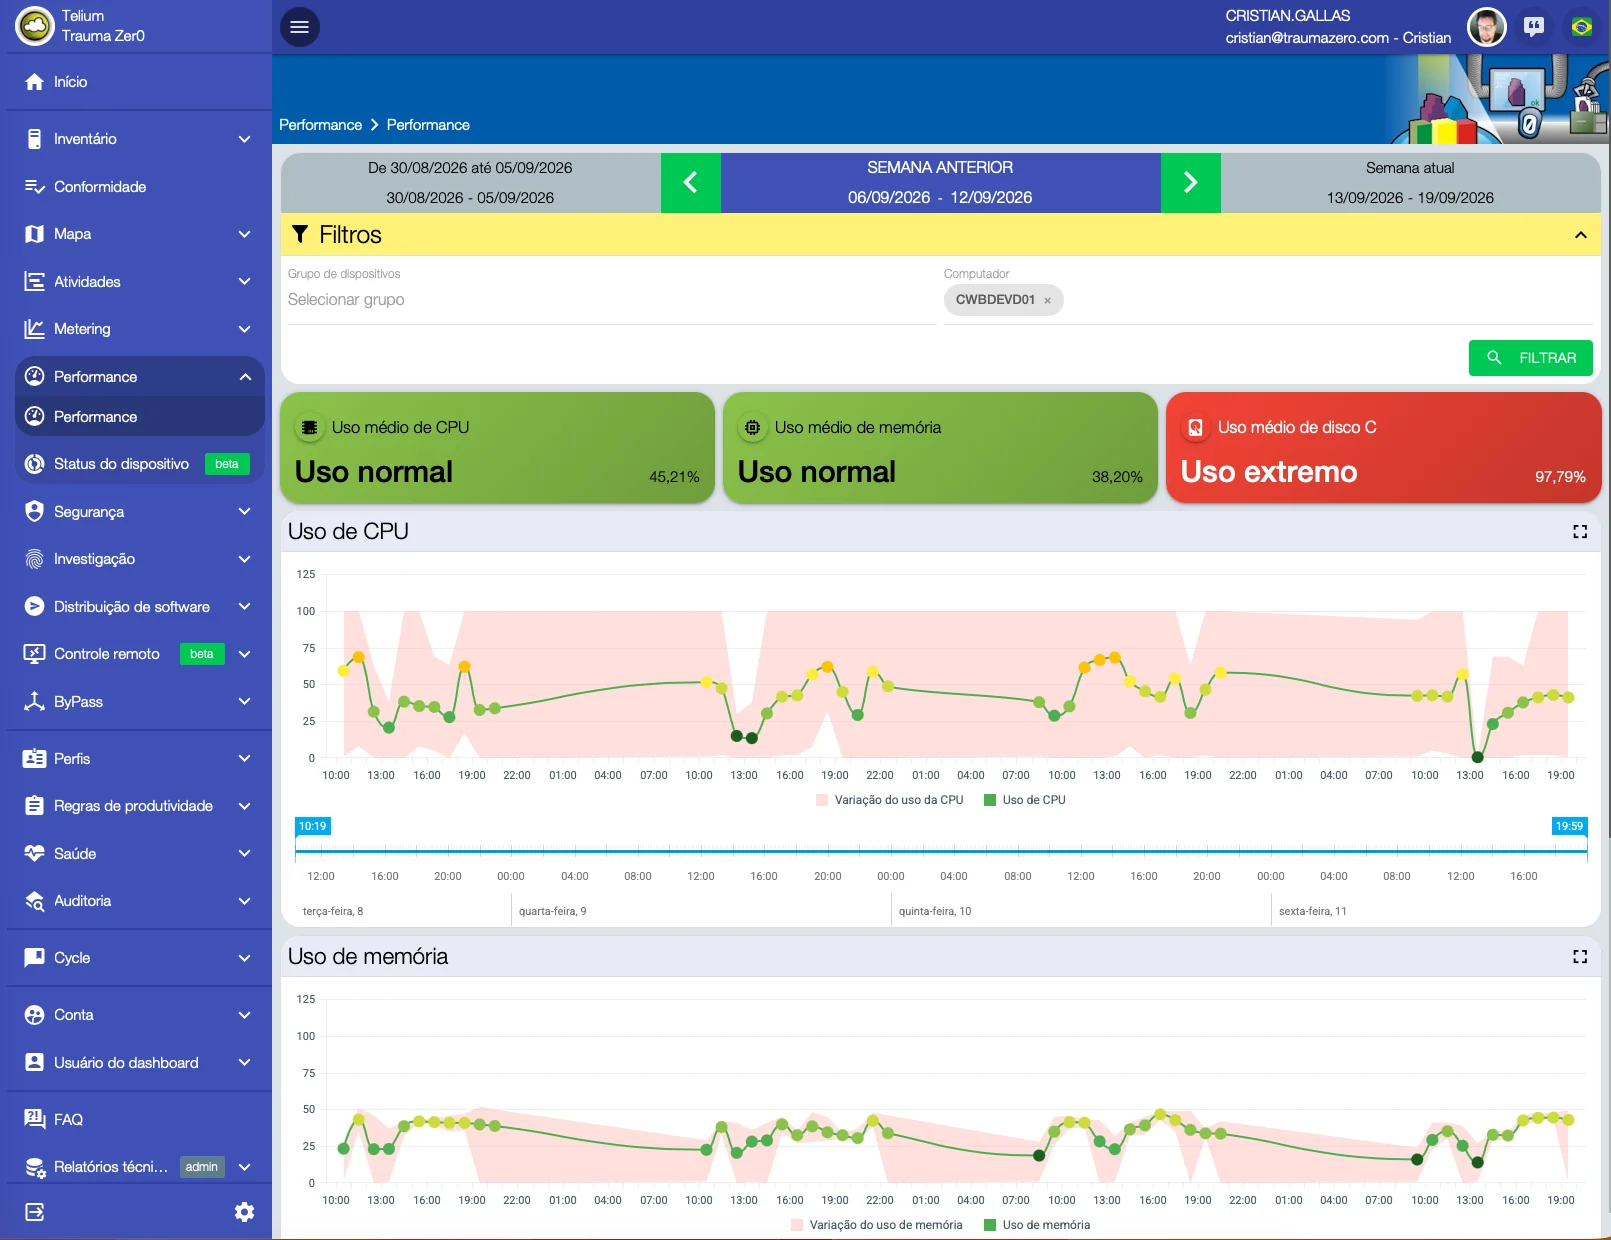Expand Uso de memória chart fullscreen
Viewport: 1611px width, 1240px height.
click(x=1580, y=957)
